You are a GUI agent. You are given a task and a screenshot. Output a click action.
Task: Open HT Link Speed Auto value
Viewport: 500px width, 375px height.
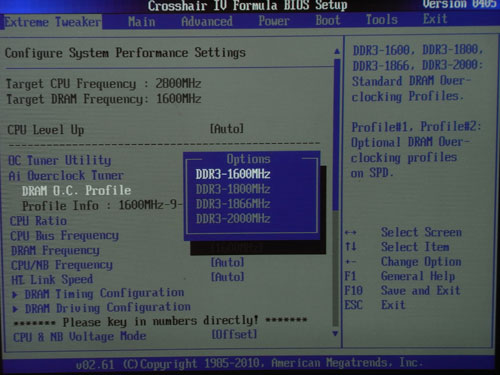(228, 277)
